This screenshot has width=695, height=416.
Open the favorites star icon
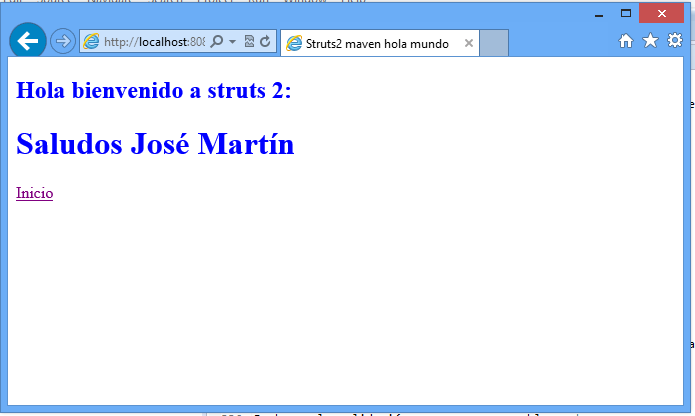coord(650,40)
